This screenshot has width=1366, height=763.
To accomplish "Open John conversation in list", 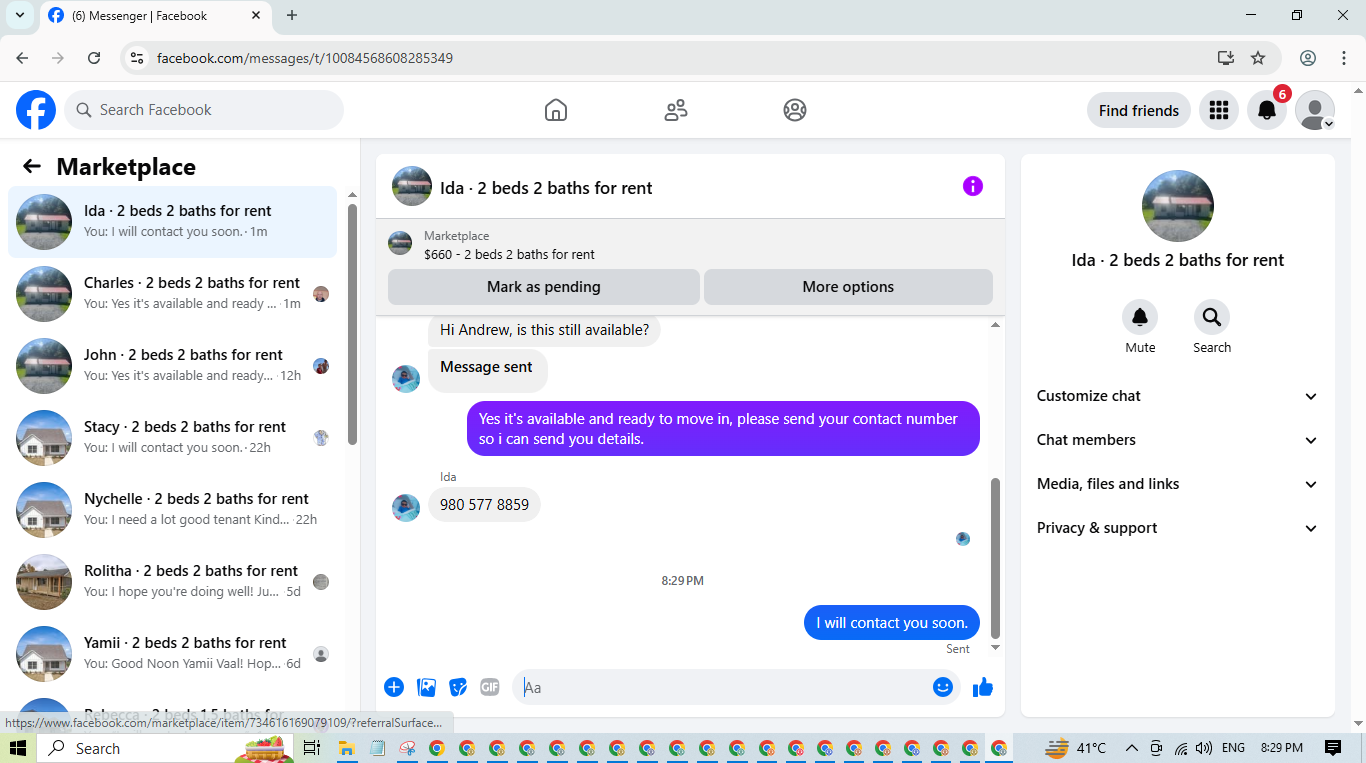I will click(172, 366).
